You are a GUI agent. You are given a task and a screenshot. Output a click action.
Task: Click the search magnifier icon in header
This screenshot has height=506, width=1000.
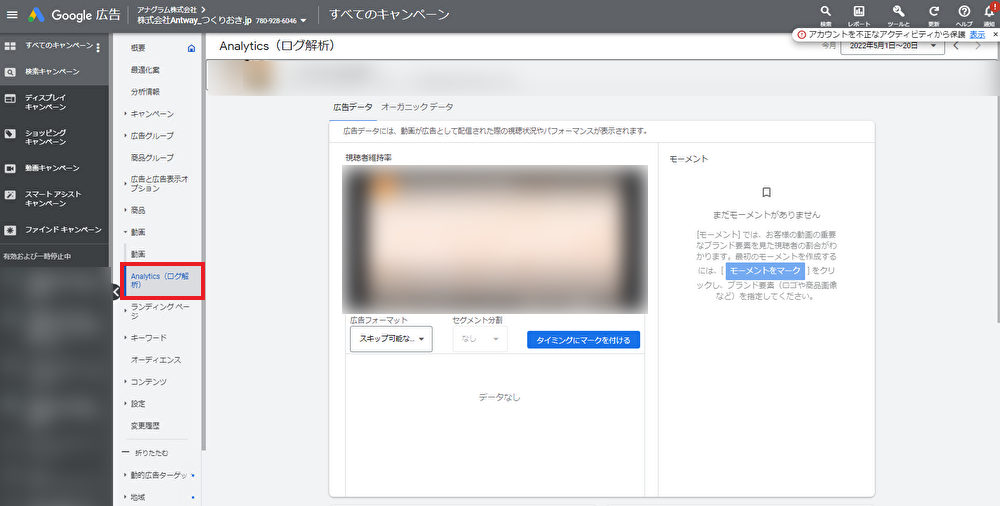point(825,12)
